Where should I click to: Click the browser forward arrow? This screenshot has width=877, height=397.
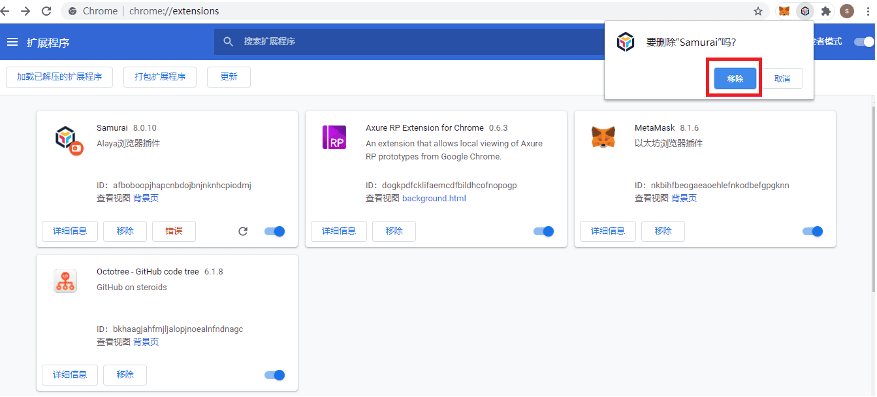pos(26,11)
